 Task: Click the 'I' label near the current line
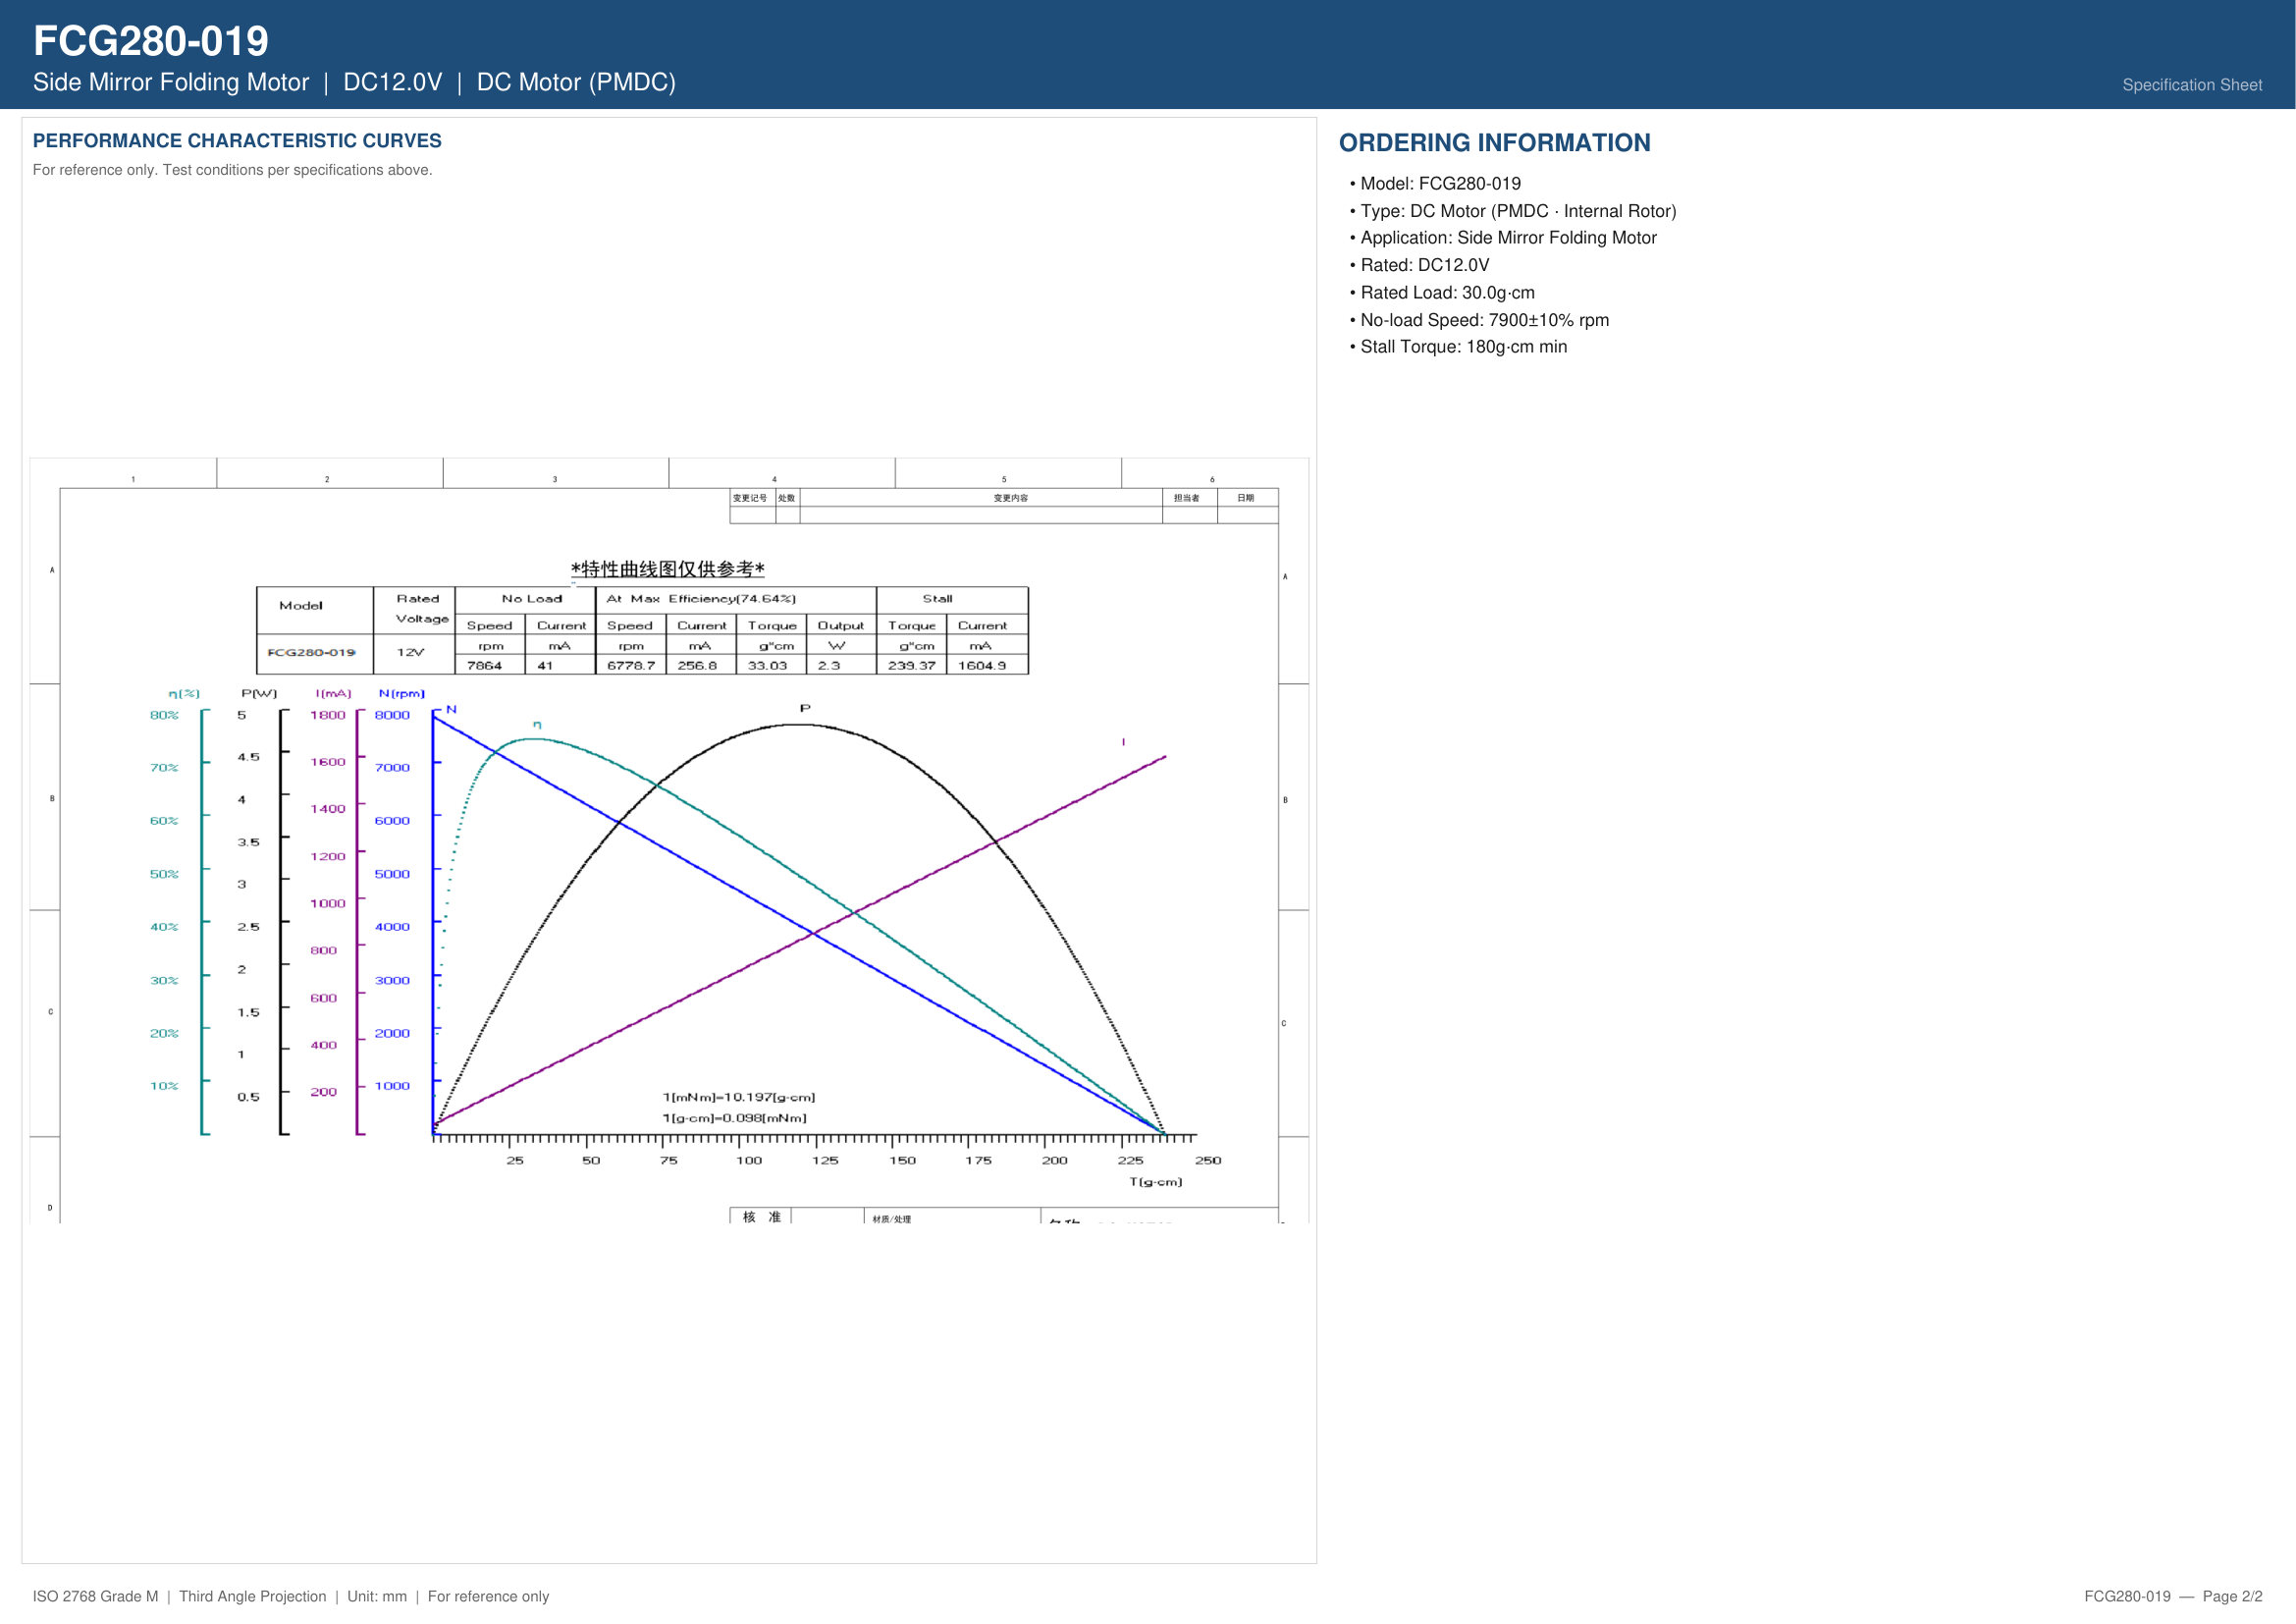(1124, 743)
